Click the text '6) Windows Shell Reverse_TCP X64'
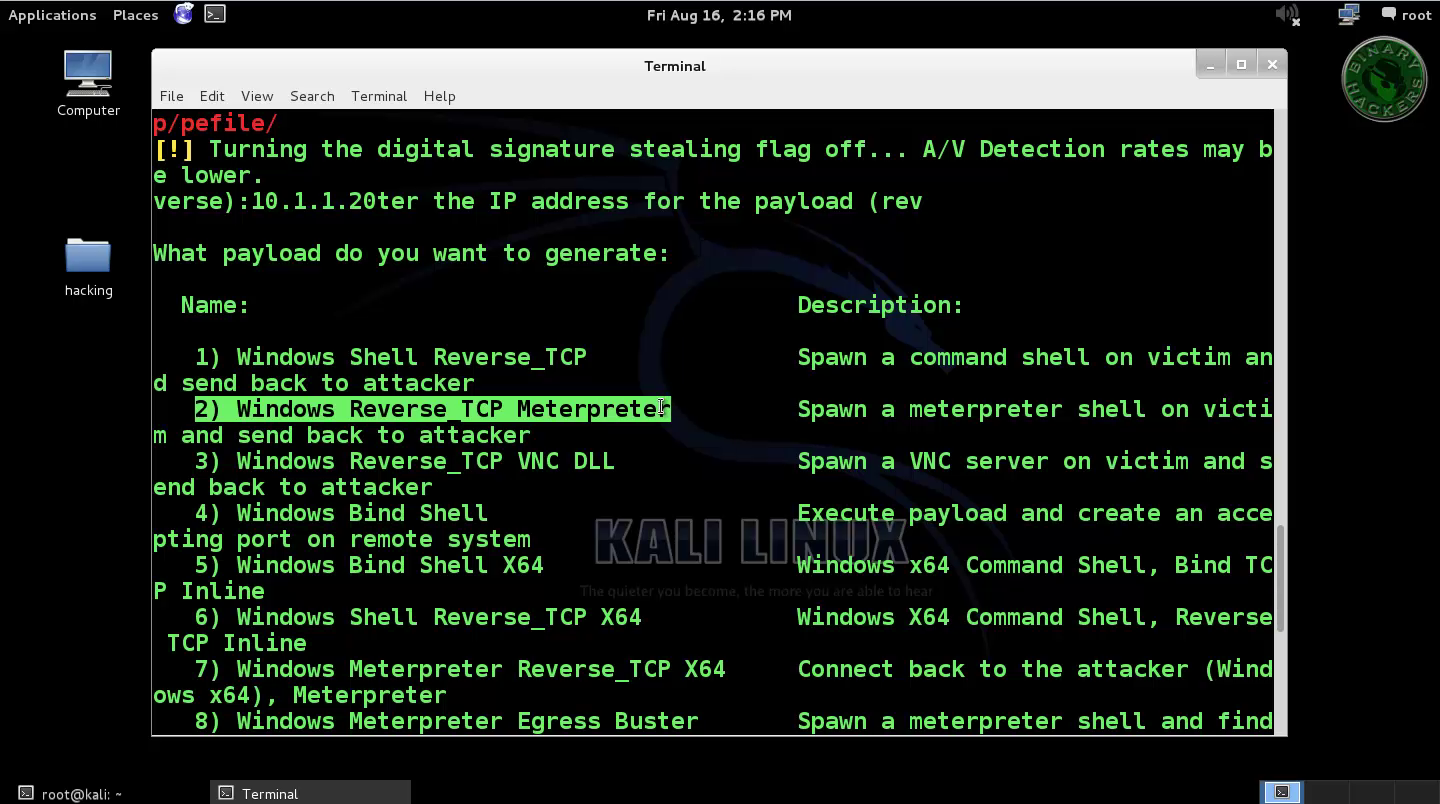Screen dimensions: 1440x804 [418, 617]
